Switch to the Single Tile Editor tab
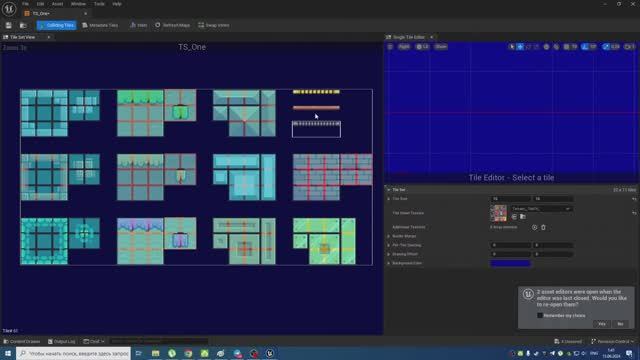The width and height of the screenshot is (640, 360). click(x=409, y=37)
